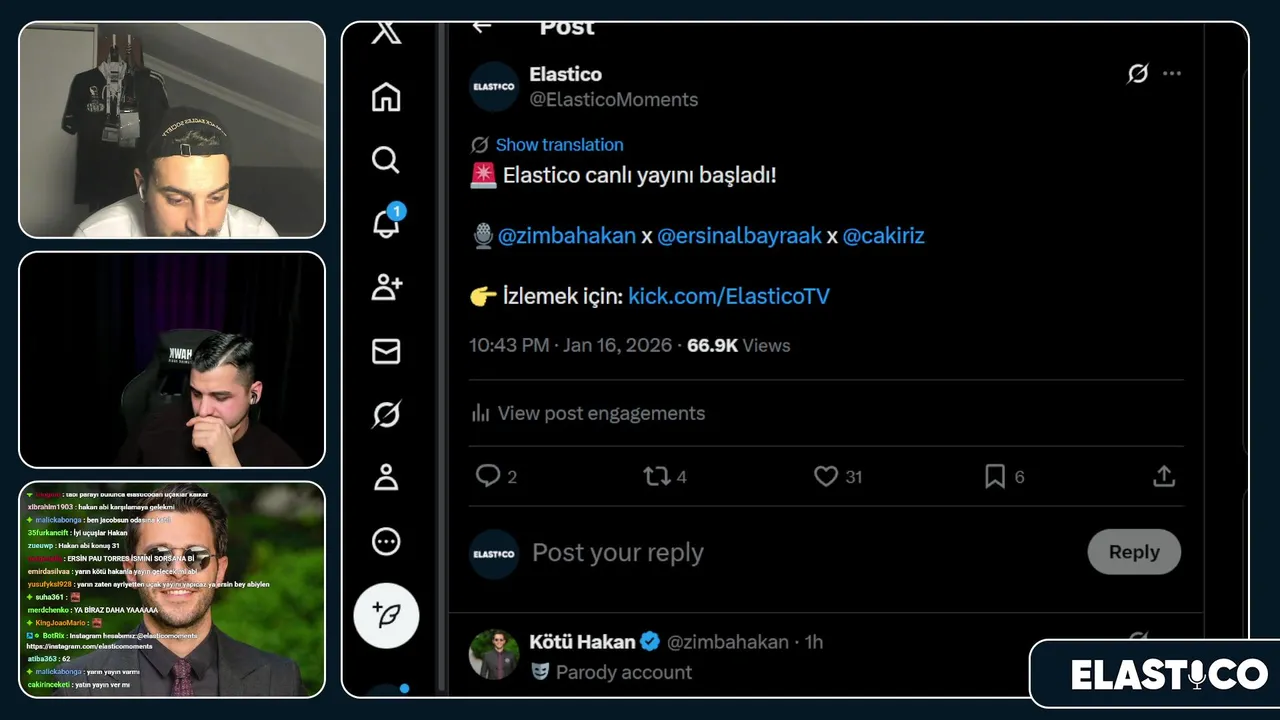The height and width of the screenshot is (720, 1280).
Task: Go back using the Post arrow
Action: [482, 27]
